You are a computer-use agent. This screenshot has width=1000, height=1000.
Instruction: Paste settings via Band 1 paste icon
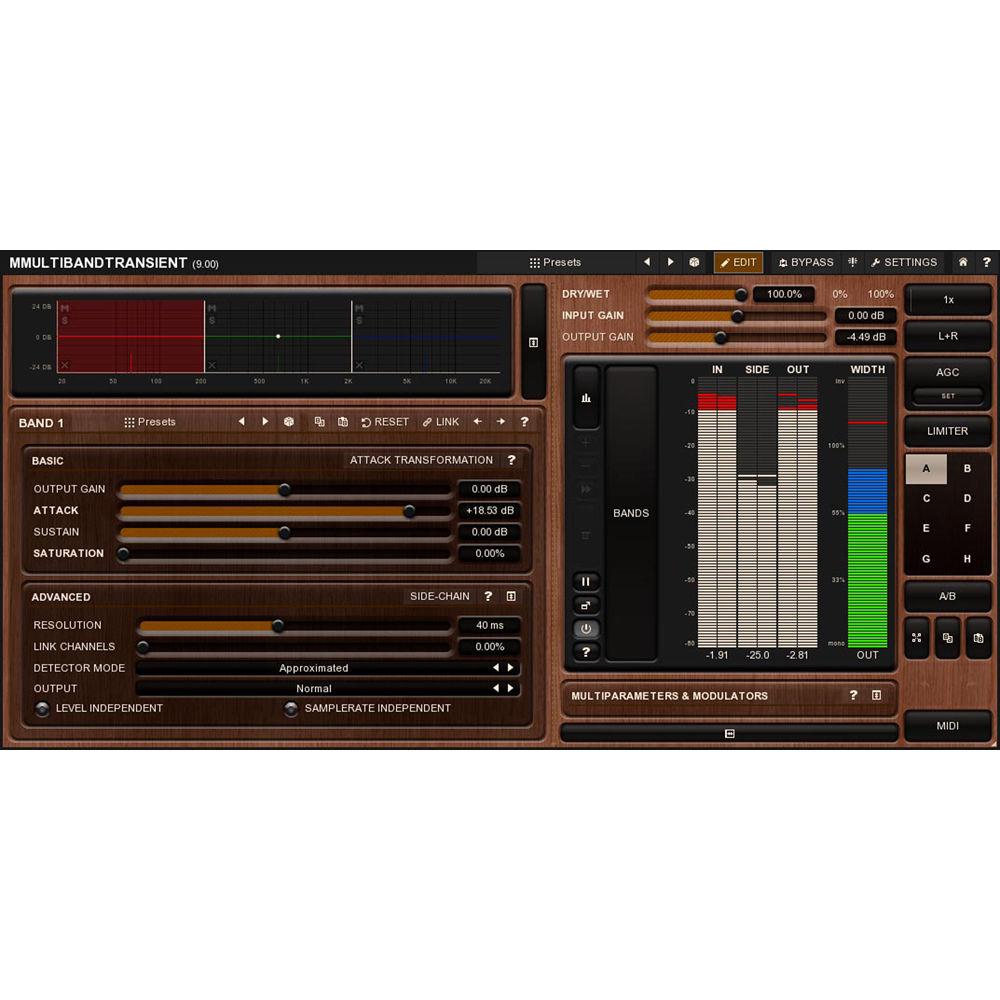pyautogui.click(x=343, y=422)
